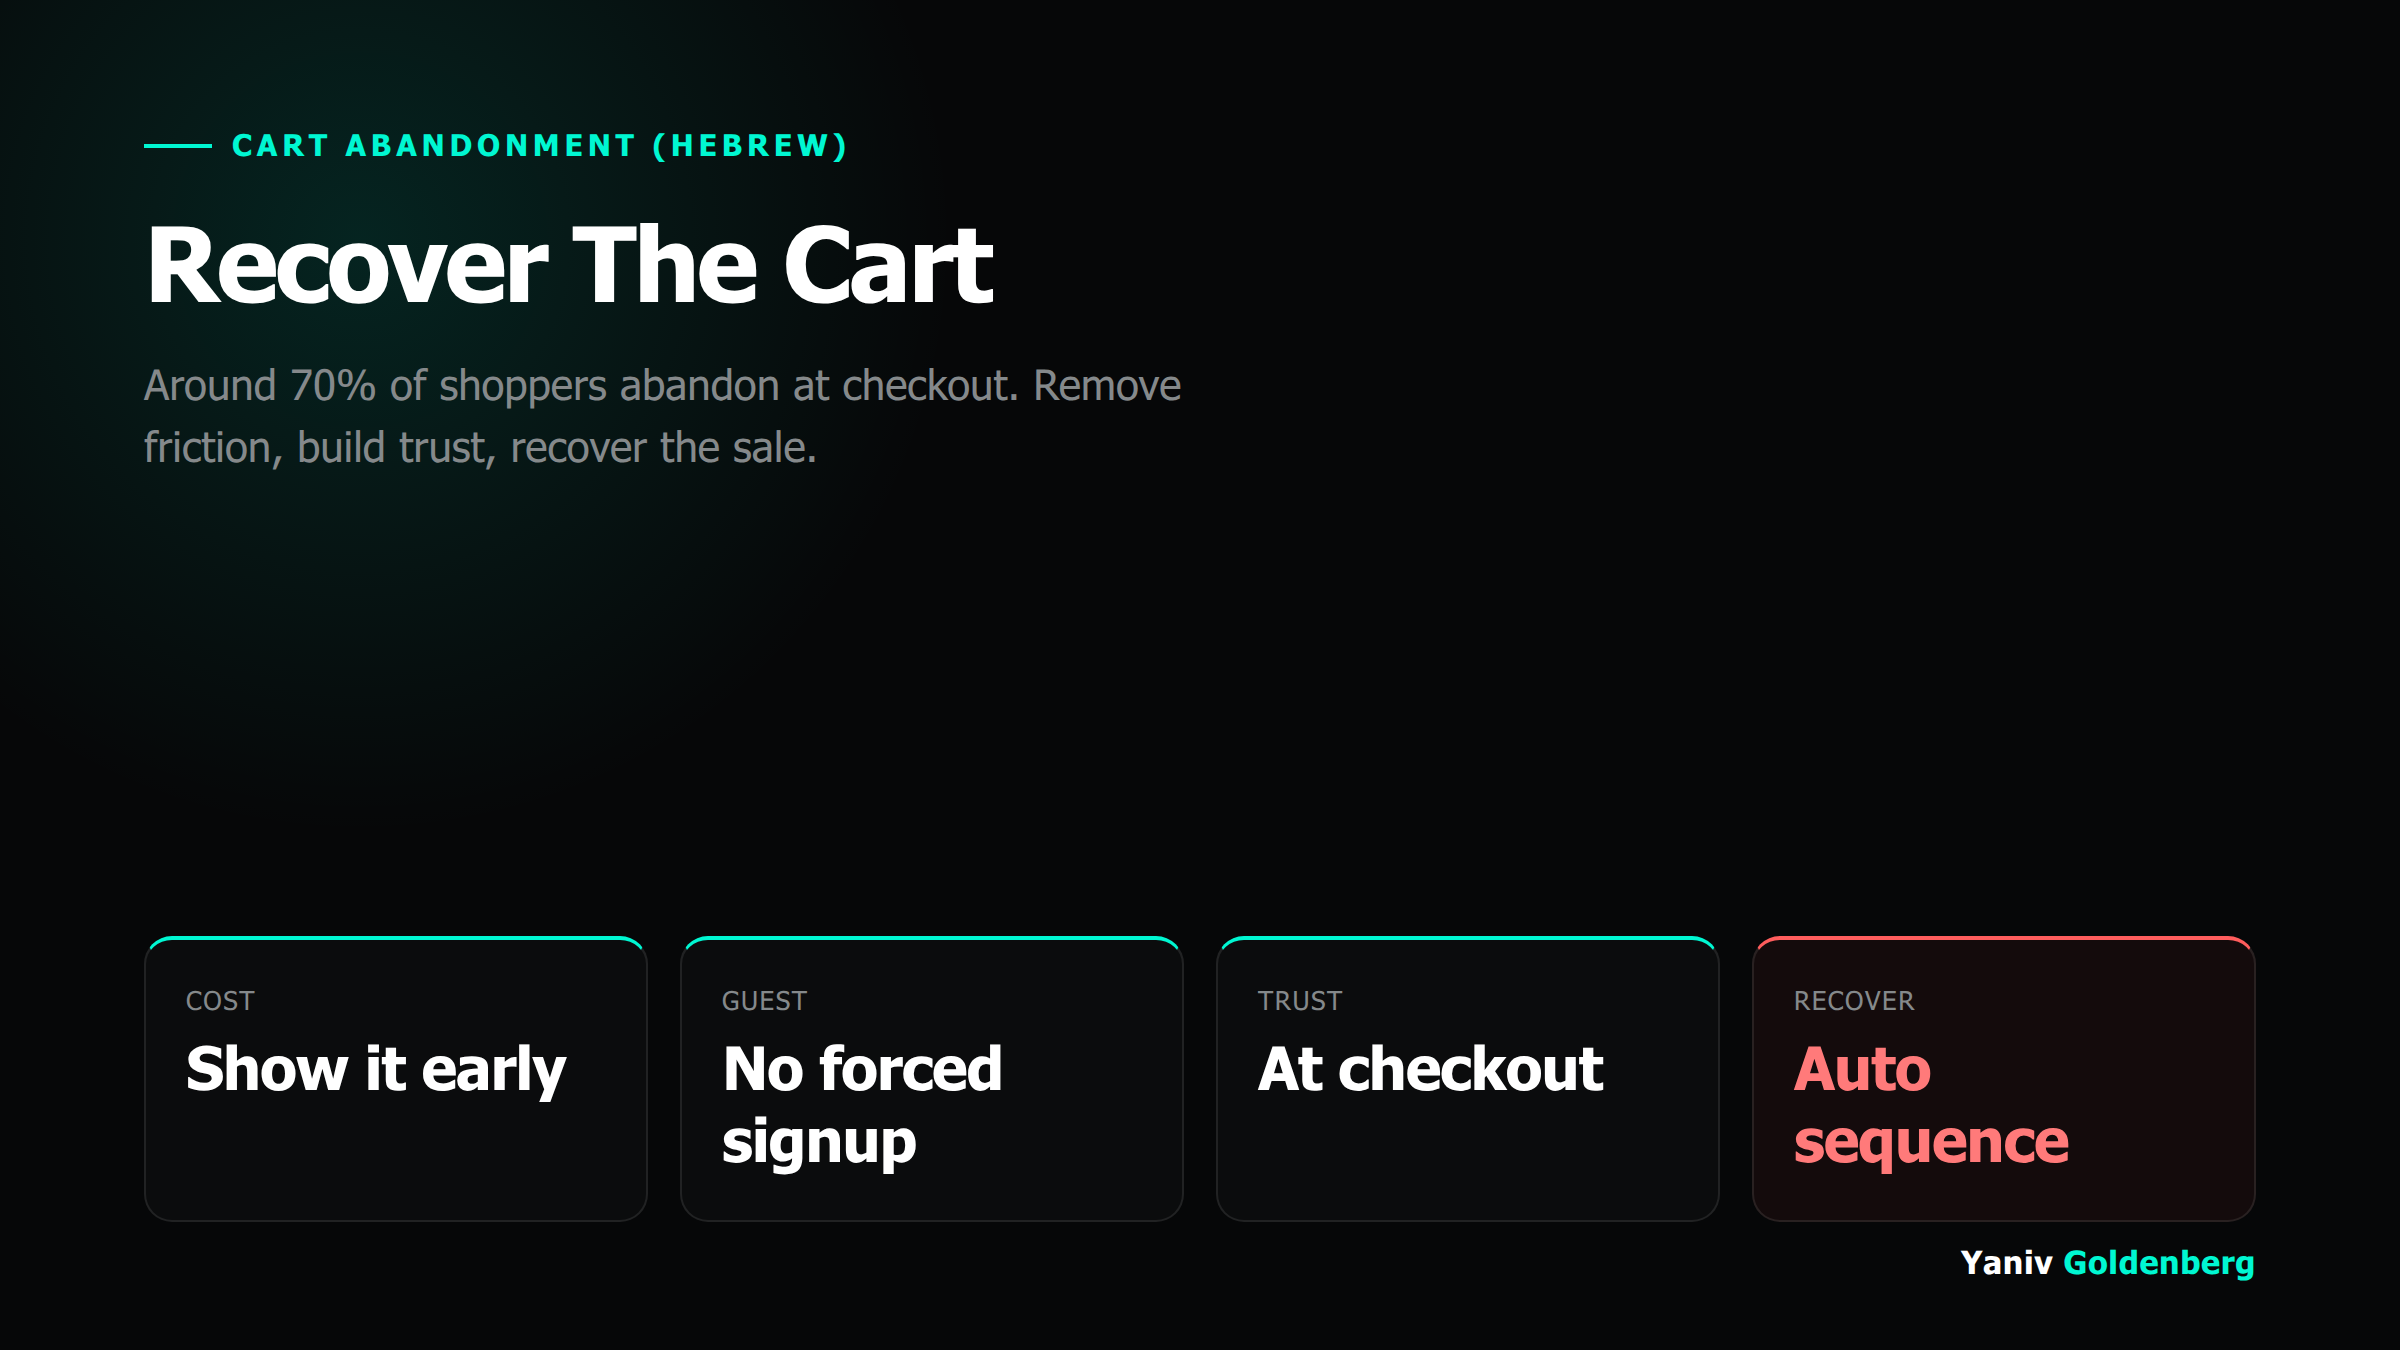
Task: Select the "At checkout" heading
Action: (x=1431, y=1069)
